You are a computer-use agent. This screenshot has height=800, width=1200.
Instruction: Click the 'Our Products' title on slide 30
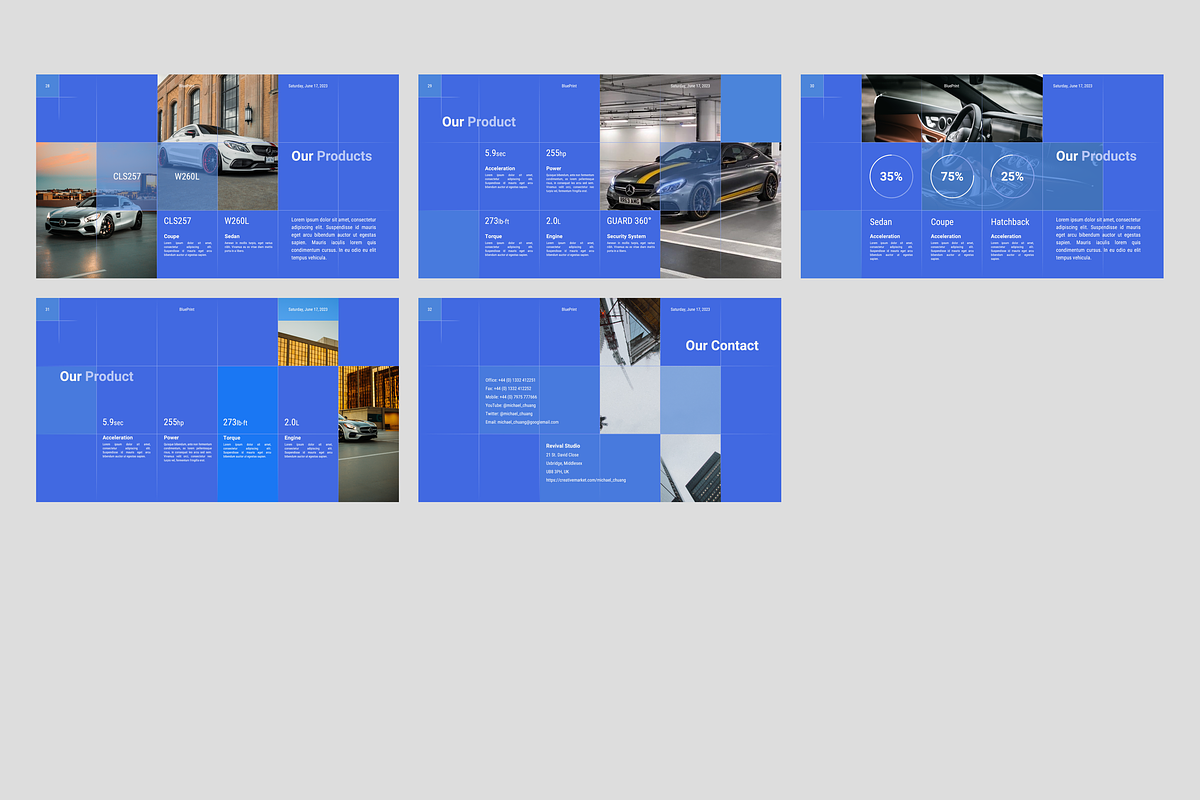coord(1096,156)
